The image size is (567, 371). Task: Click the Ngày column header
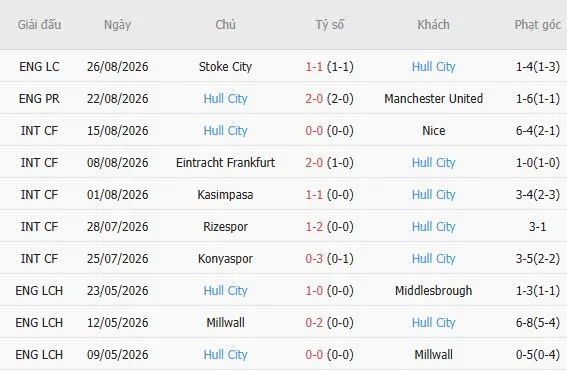117,25
